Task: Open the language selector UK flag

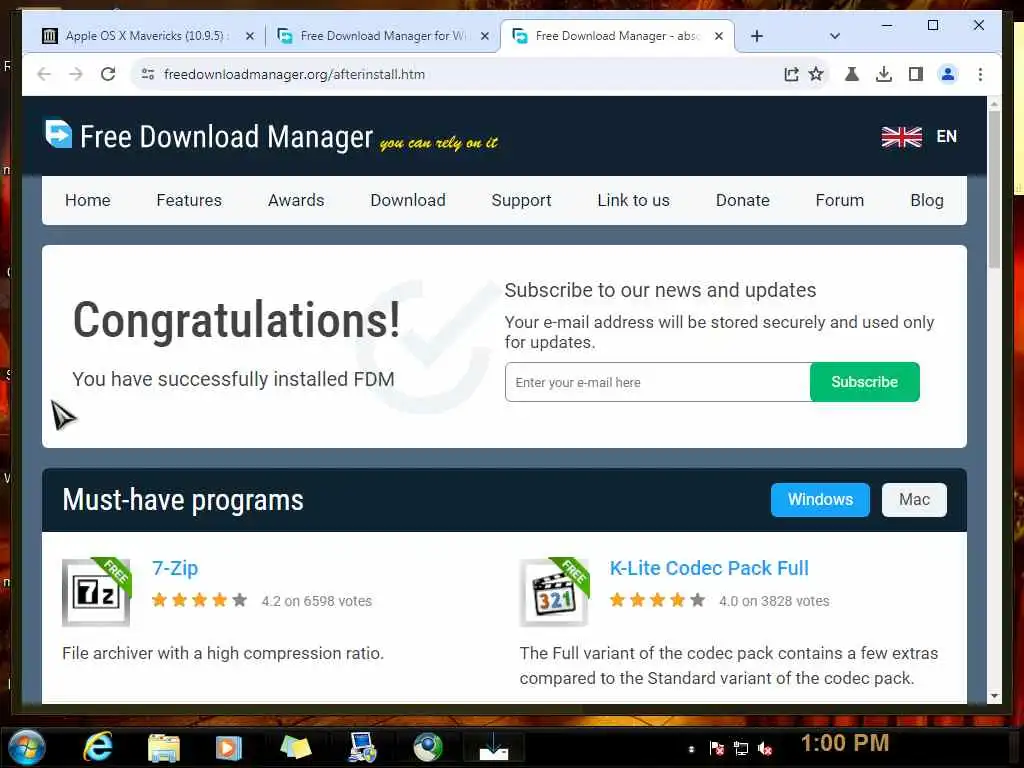Action: (901, 136)
